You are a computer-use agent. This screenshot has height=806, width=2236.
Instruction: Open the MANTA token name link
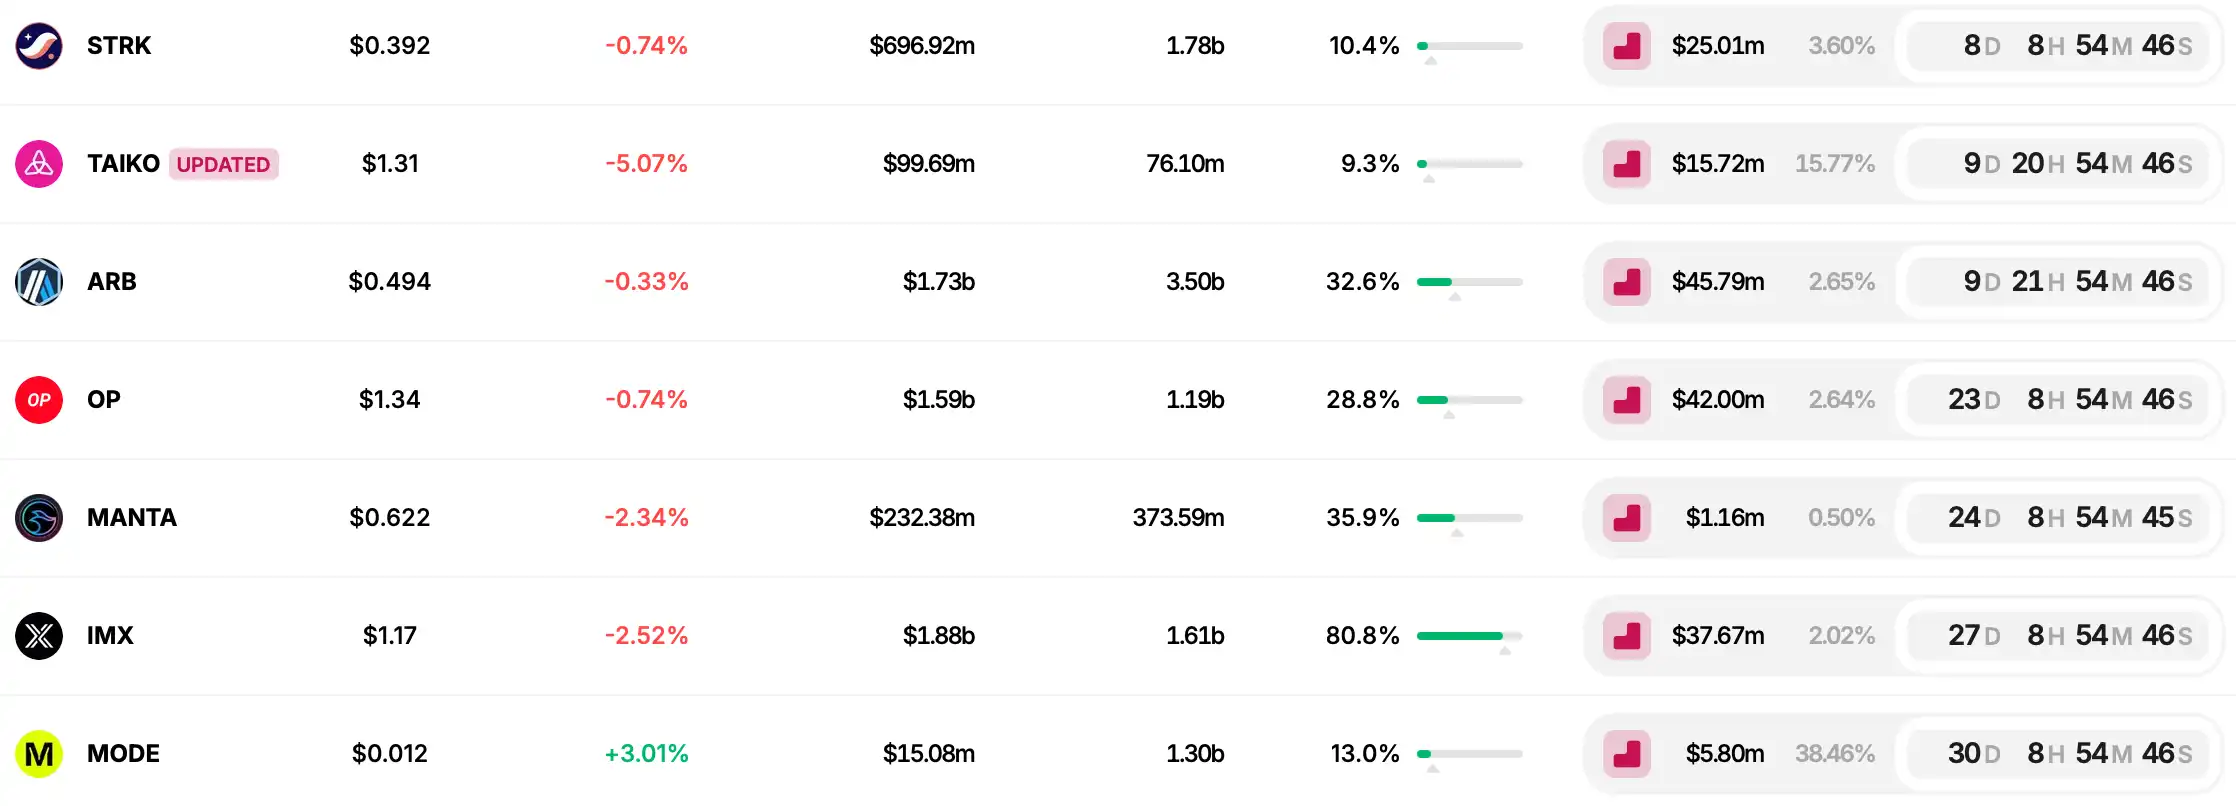tap(132, 518)
